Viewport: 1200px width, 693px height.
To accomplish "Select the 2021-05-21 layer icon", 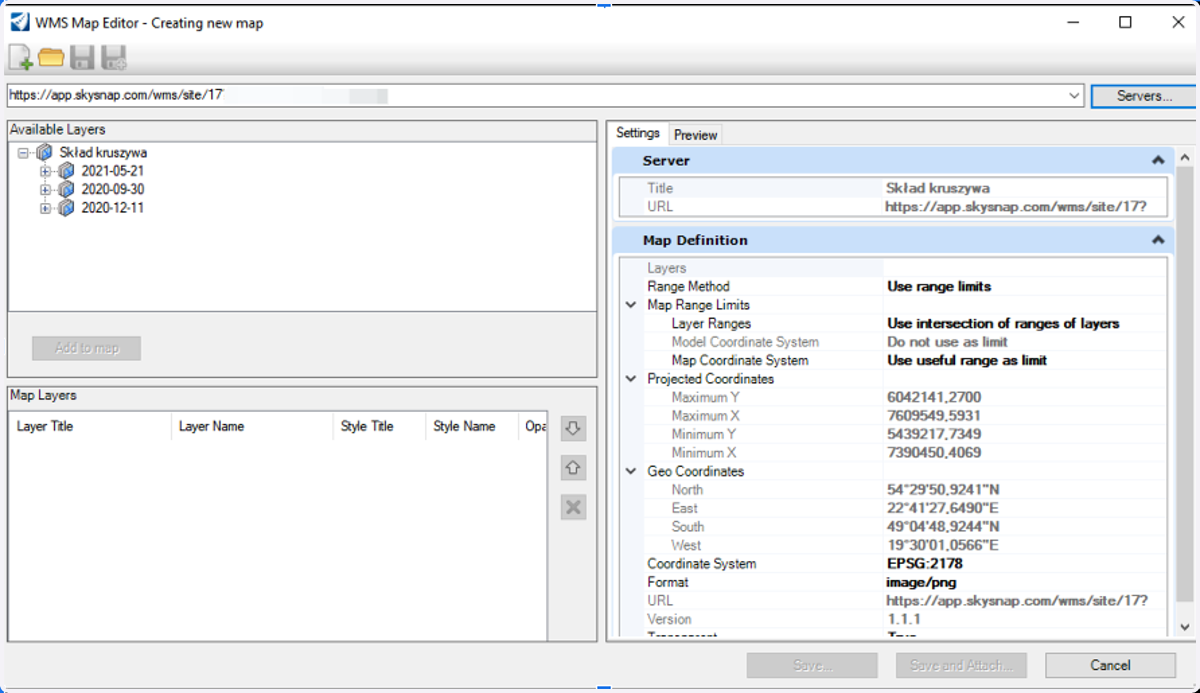I will [66, 171].
